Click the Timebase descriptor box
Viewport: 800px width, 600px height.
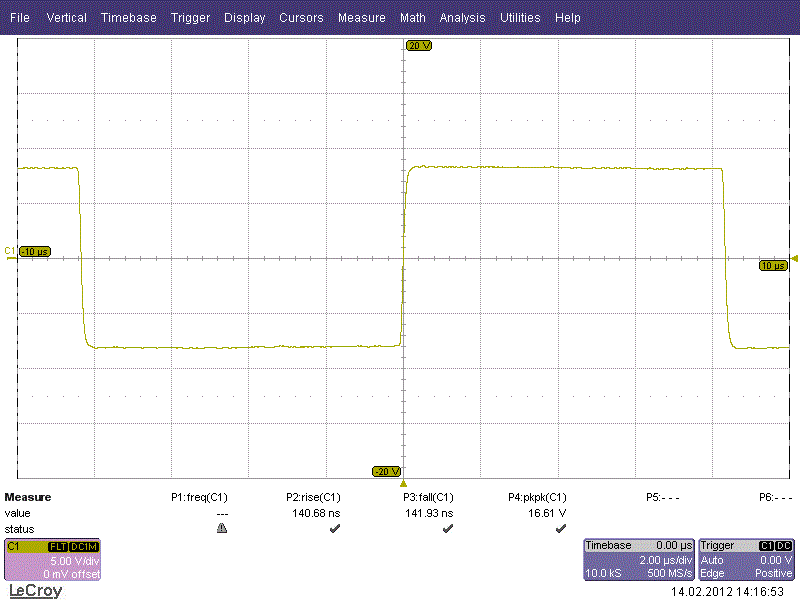(639, 560)
